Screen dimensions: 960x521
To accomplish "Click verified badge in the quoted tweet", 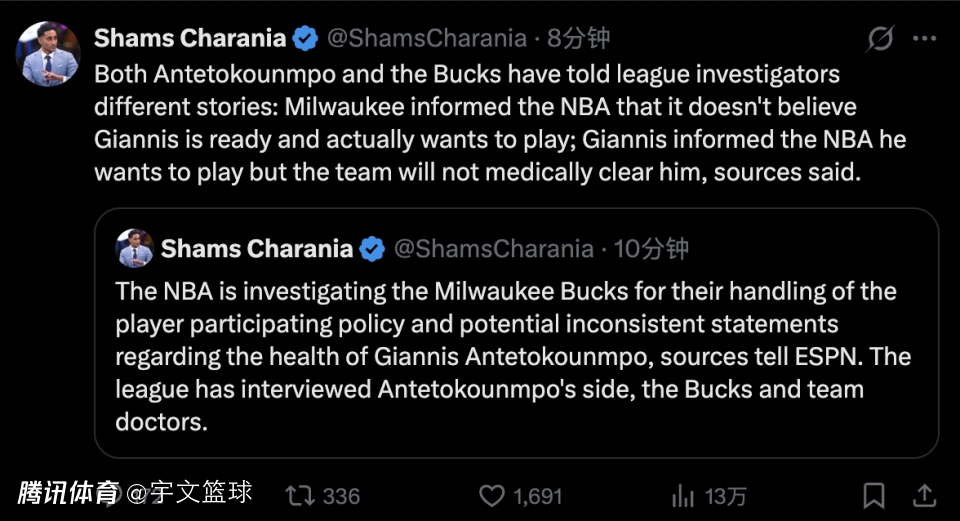I will point(372,248).
